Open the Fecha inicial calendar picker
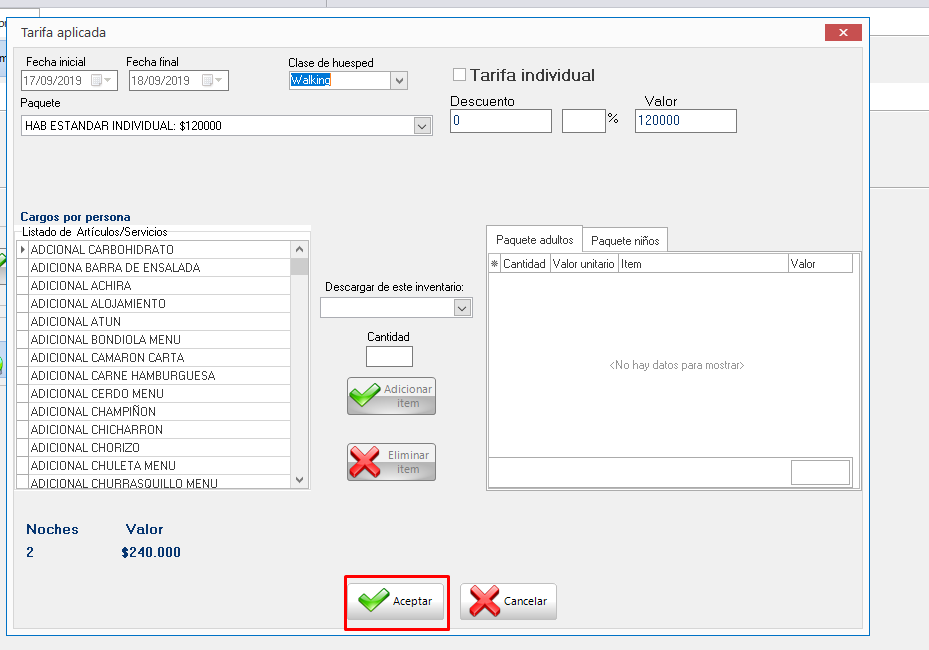This screenshot has height=650, width=929. tap(101, 81)
